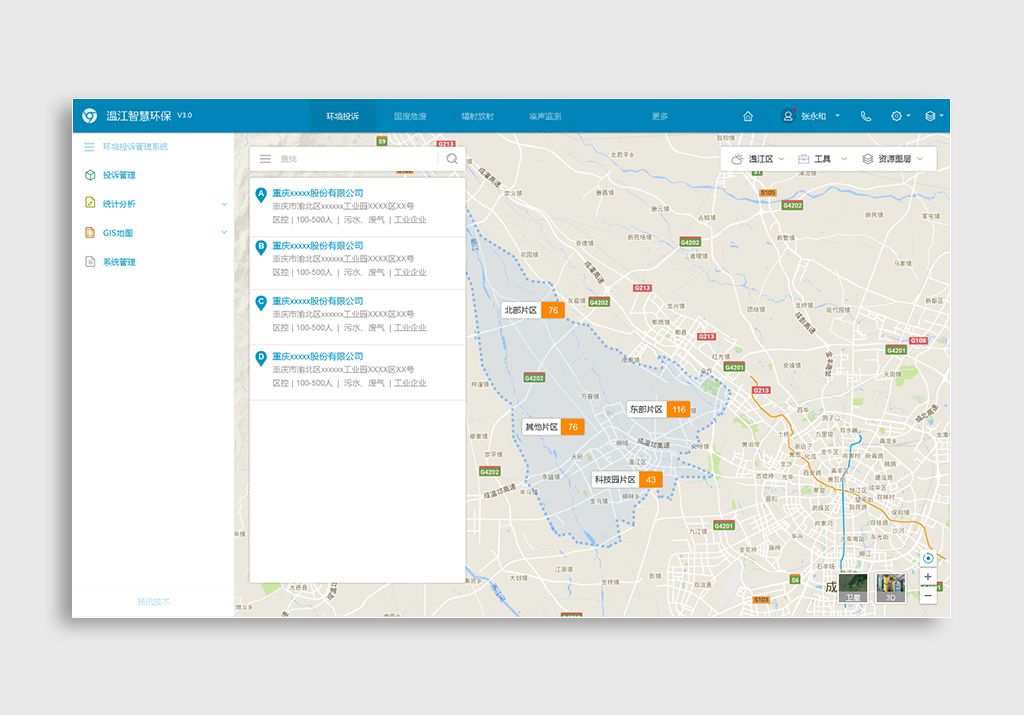Switch to the 噪声监测 tab
The width and height of the screenshot is (1024, 715).
click(545, 116)
